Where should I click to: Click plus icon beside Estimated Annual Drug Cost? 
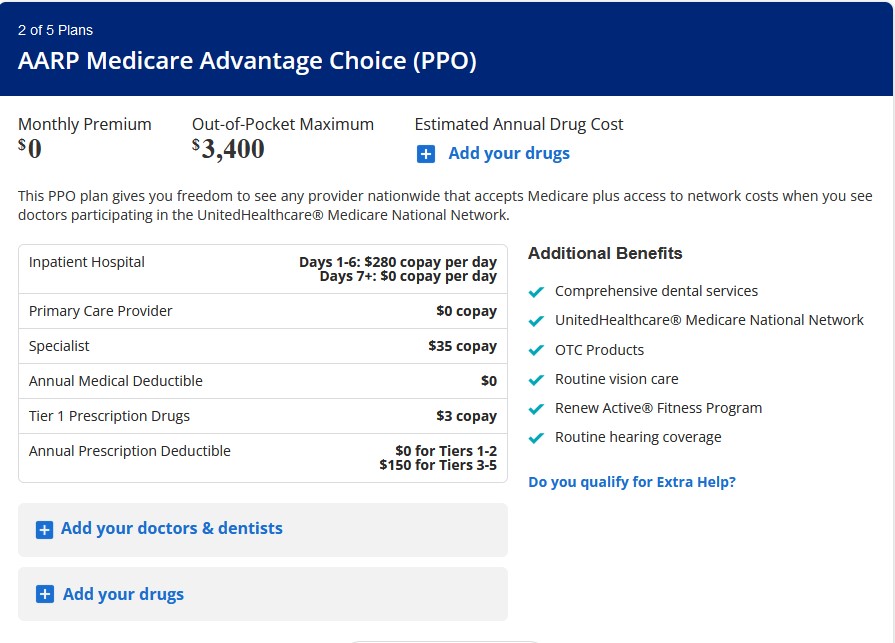tap(426, 154)
